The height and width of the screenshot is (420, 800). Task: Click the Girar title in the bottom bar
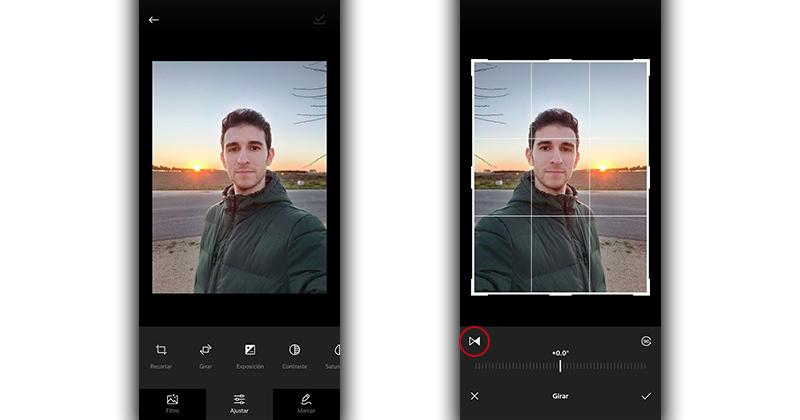(x=560, y=396)
